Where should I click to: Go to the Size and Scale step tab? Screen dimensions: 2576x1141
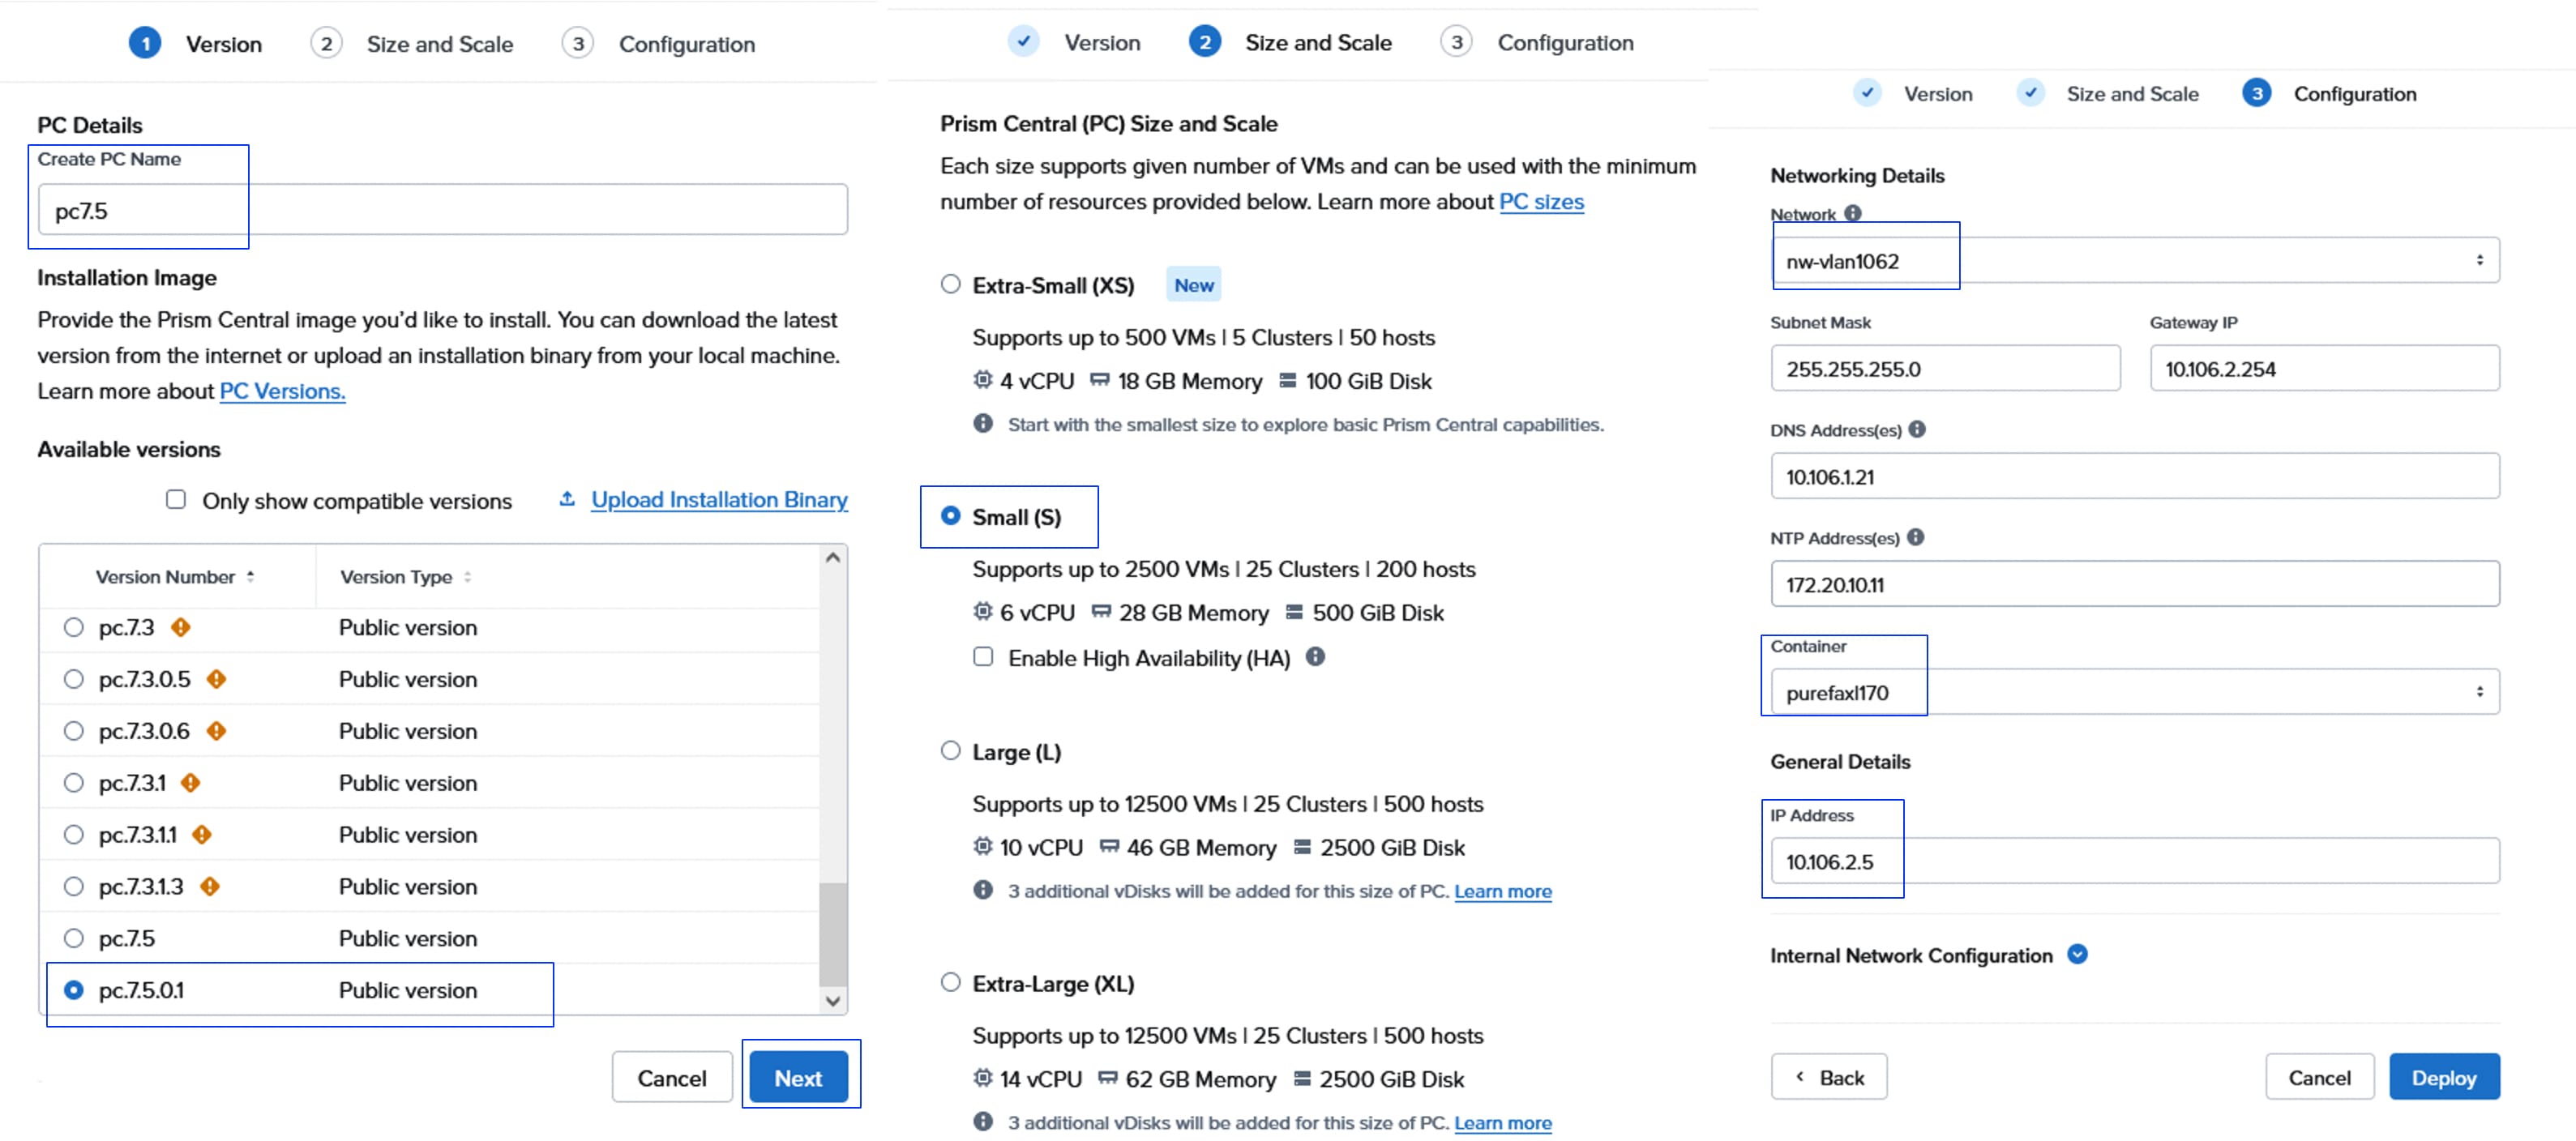coord(439,44)
